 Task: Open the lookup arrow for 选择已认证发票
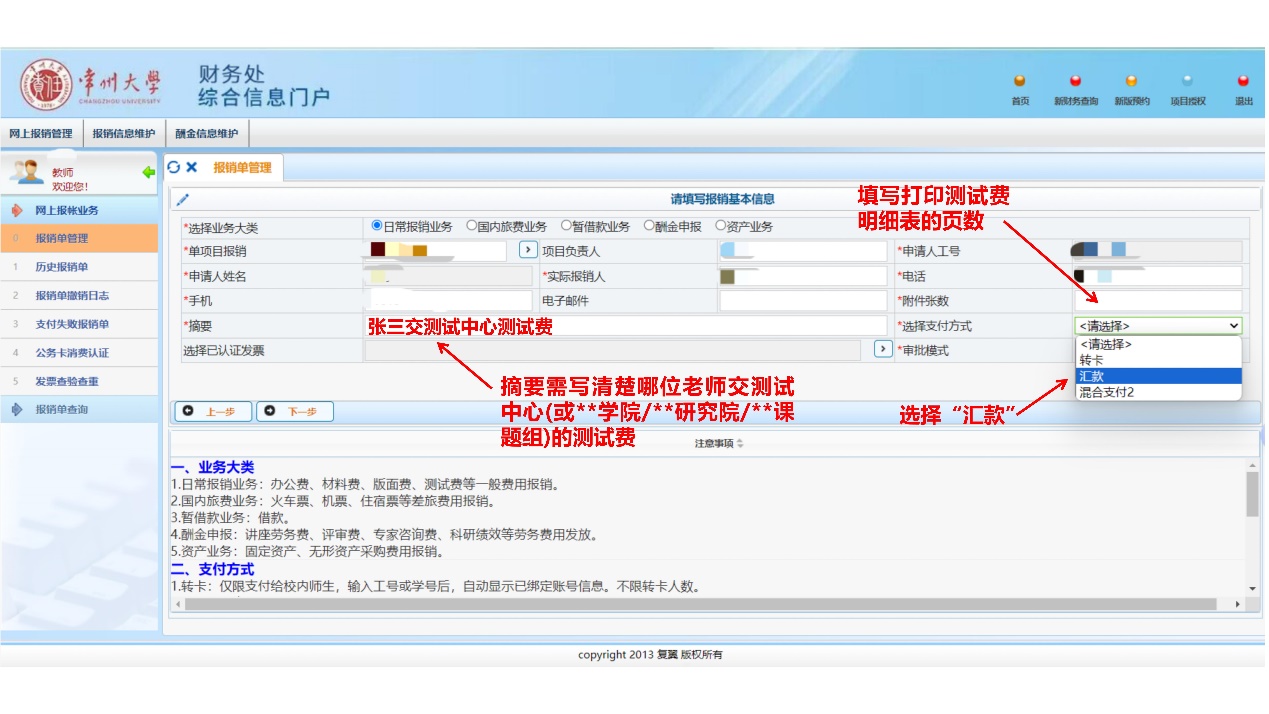pyautogui.click(x=883, y=349)
